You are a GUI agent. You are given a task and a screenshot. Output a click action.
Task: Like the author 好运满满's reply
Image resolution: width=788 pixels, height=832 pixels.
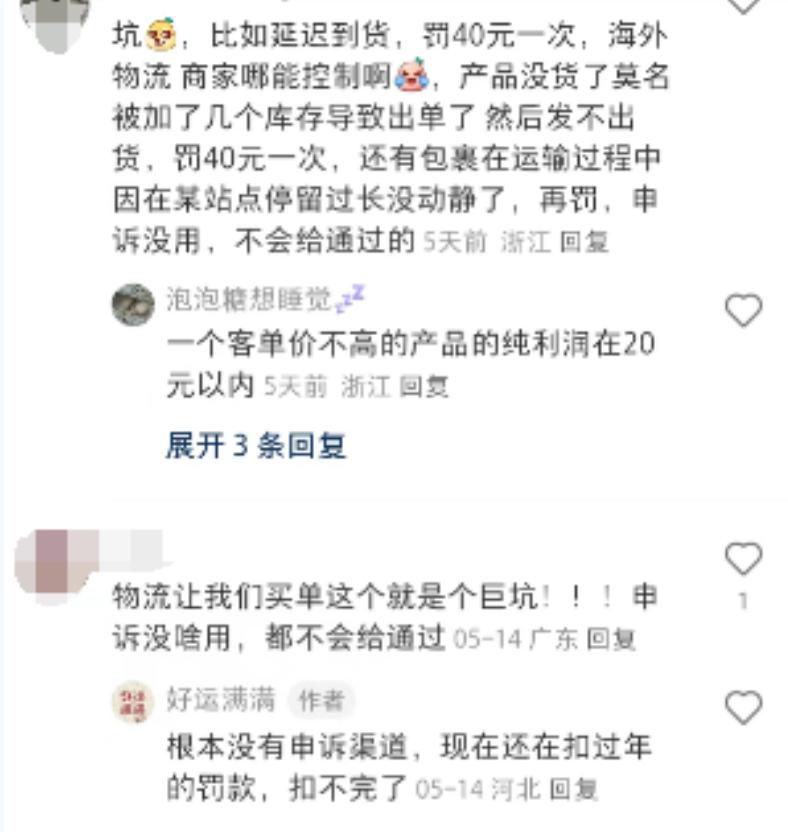pyautogui.click(x=743, y=707)
